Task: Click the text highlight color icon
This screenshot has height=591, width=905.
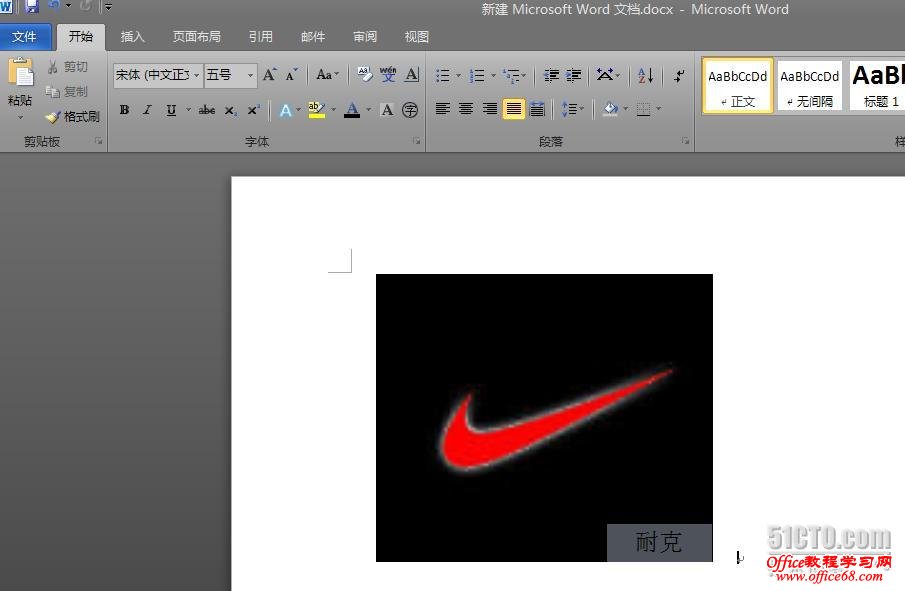Action: (x=316, y=110)
